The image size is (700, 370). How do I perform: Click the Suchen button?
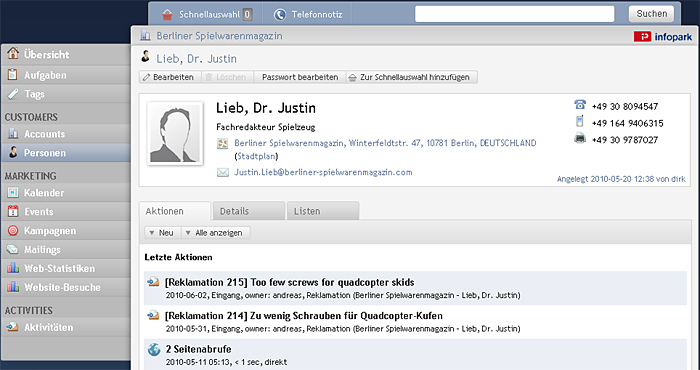651,14
